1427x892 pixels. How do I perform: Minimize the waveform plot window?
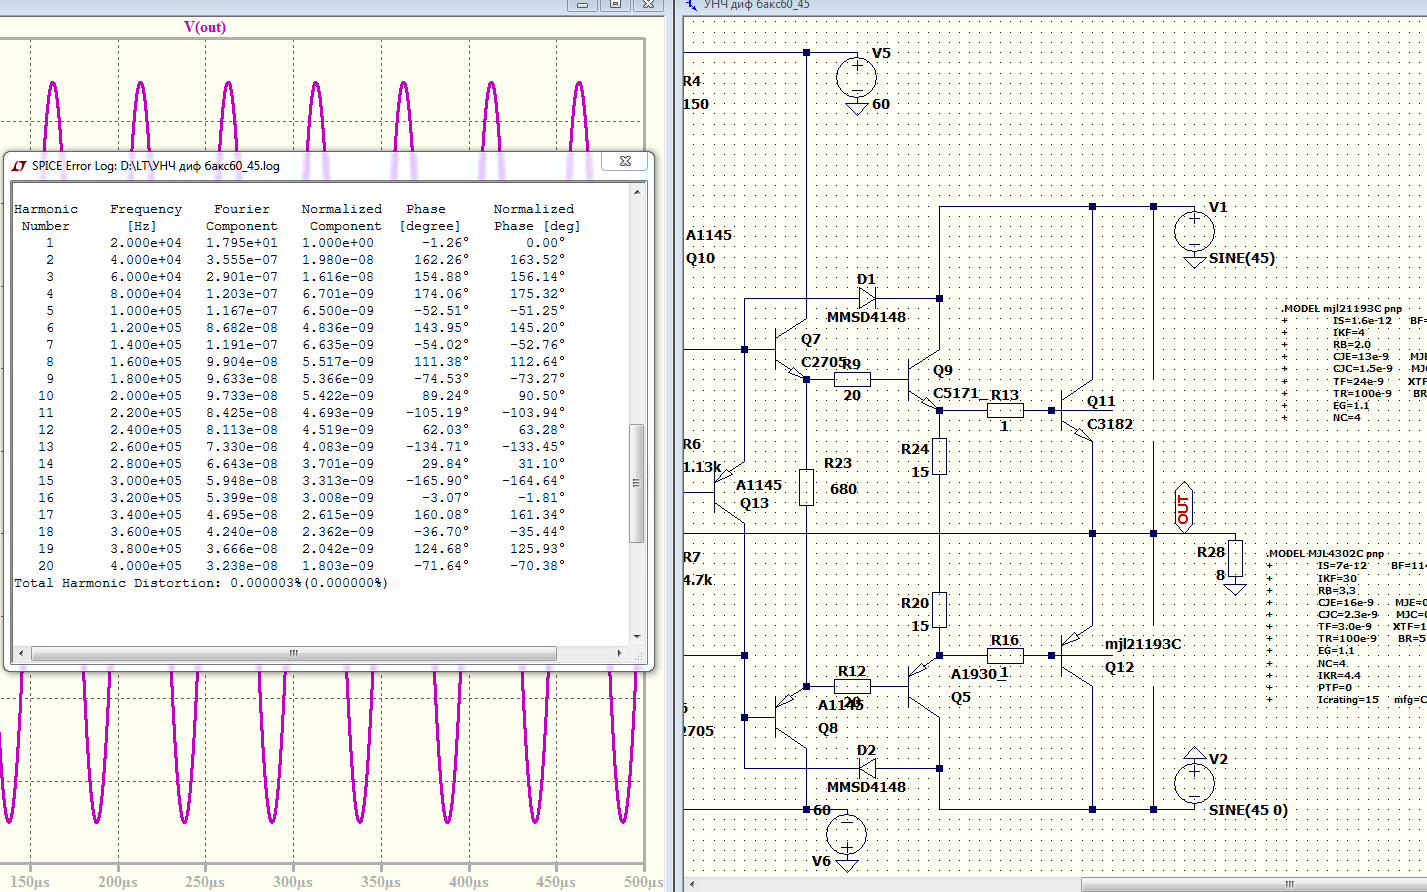[582, 4]
